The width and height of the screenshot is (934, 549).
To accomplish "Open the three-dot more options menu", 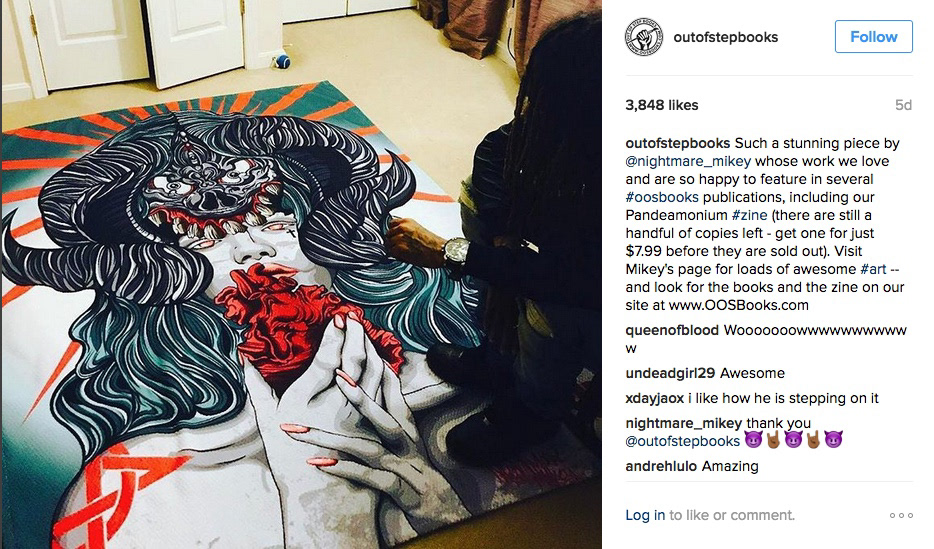I will click(901, 516).
